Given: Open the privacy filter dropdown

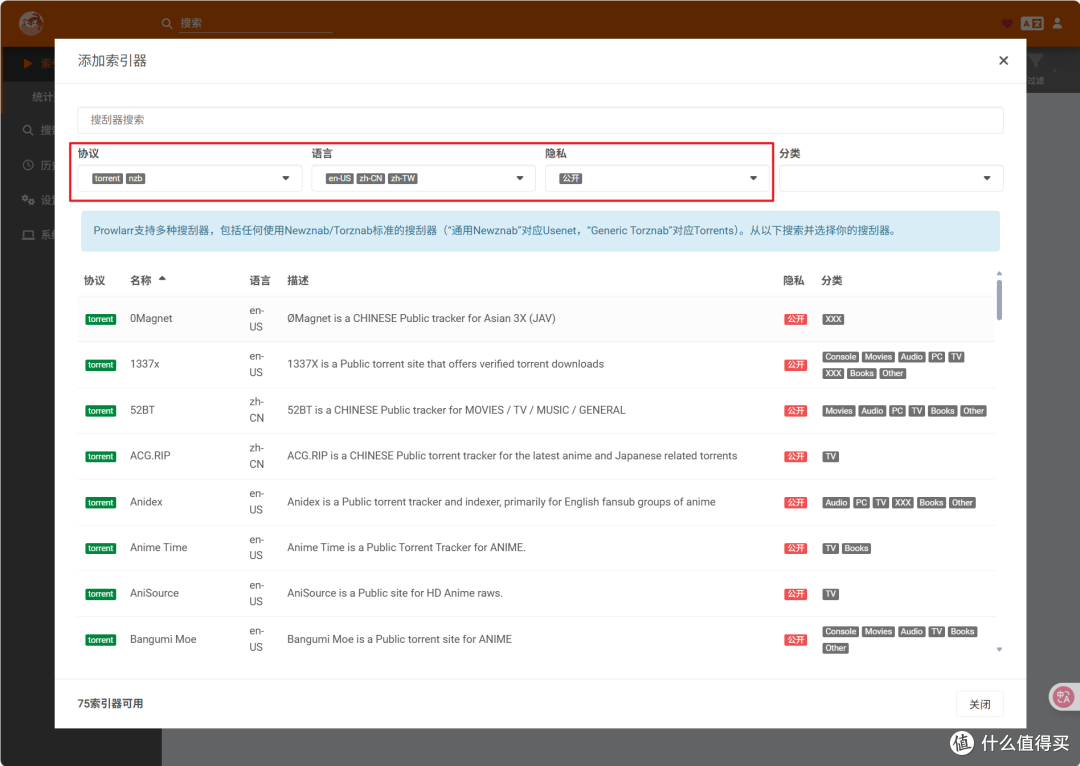Looking at the screenshot, I should tap(657, 178).
